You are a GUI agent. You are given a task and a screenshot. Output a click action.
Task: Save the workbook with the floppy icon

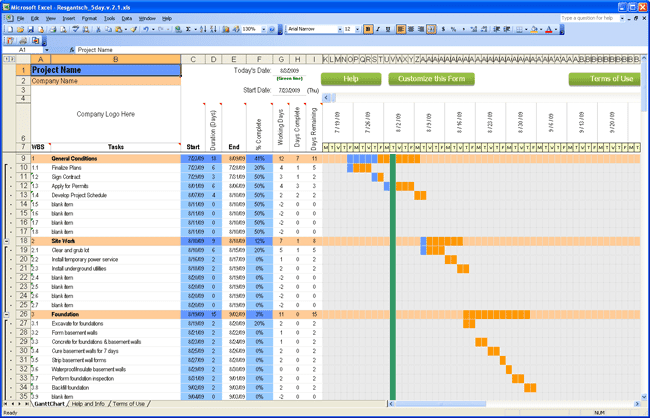tap(30, 29)
